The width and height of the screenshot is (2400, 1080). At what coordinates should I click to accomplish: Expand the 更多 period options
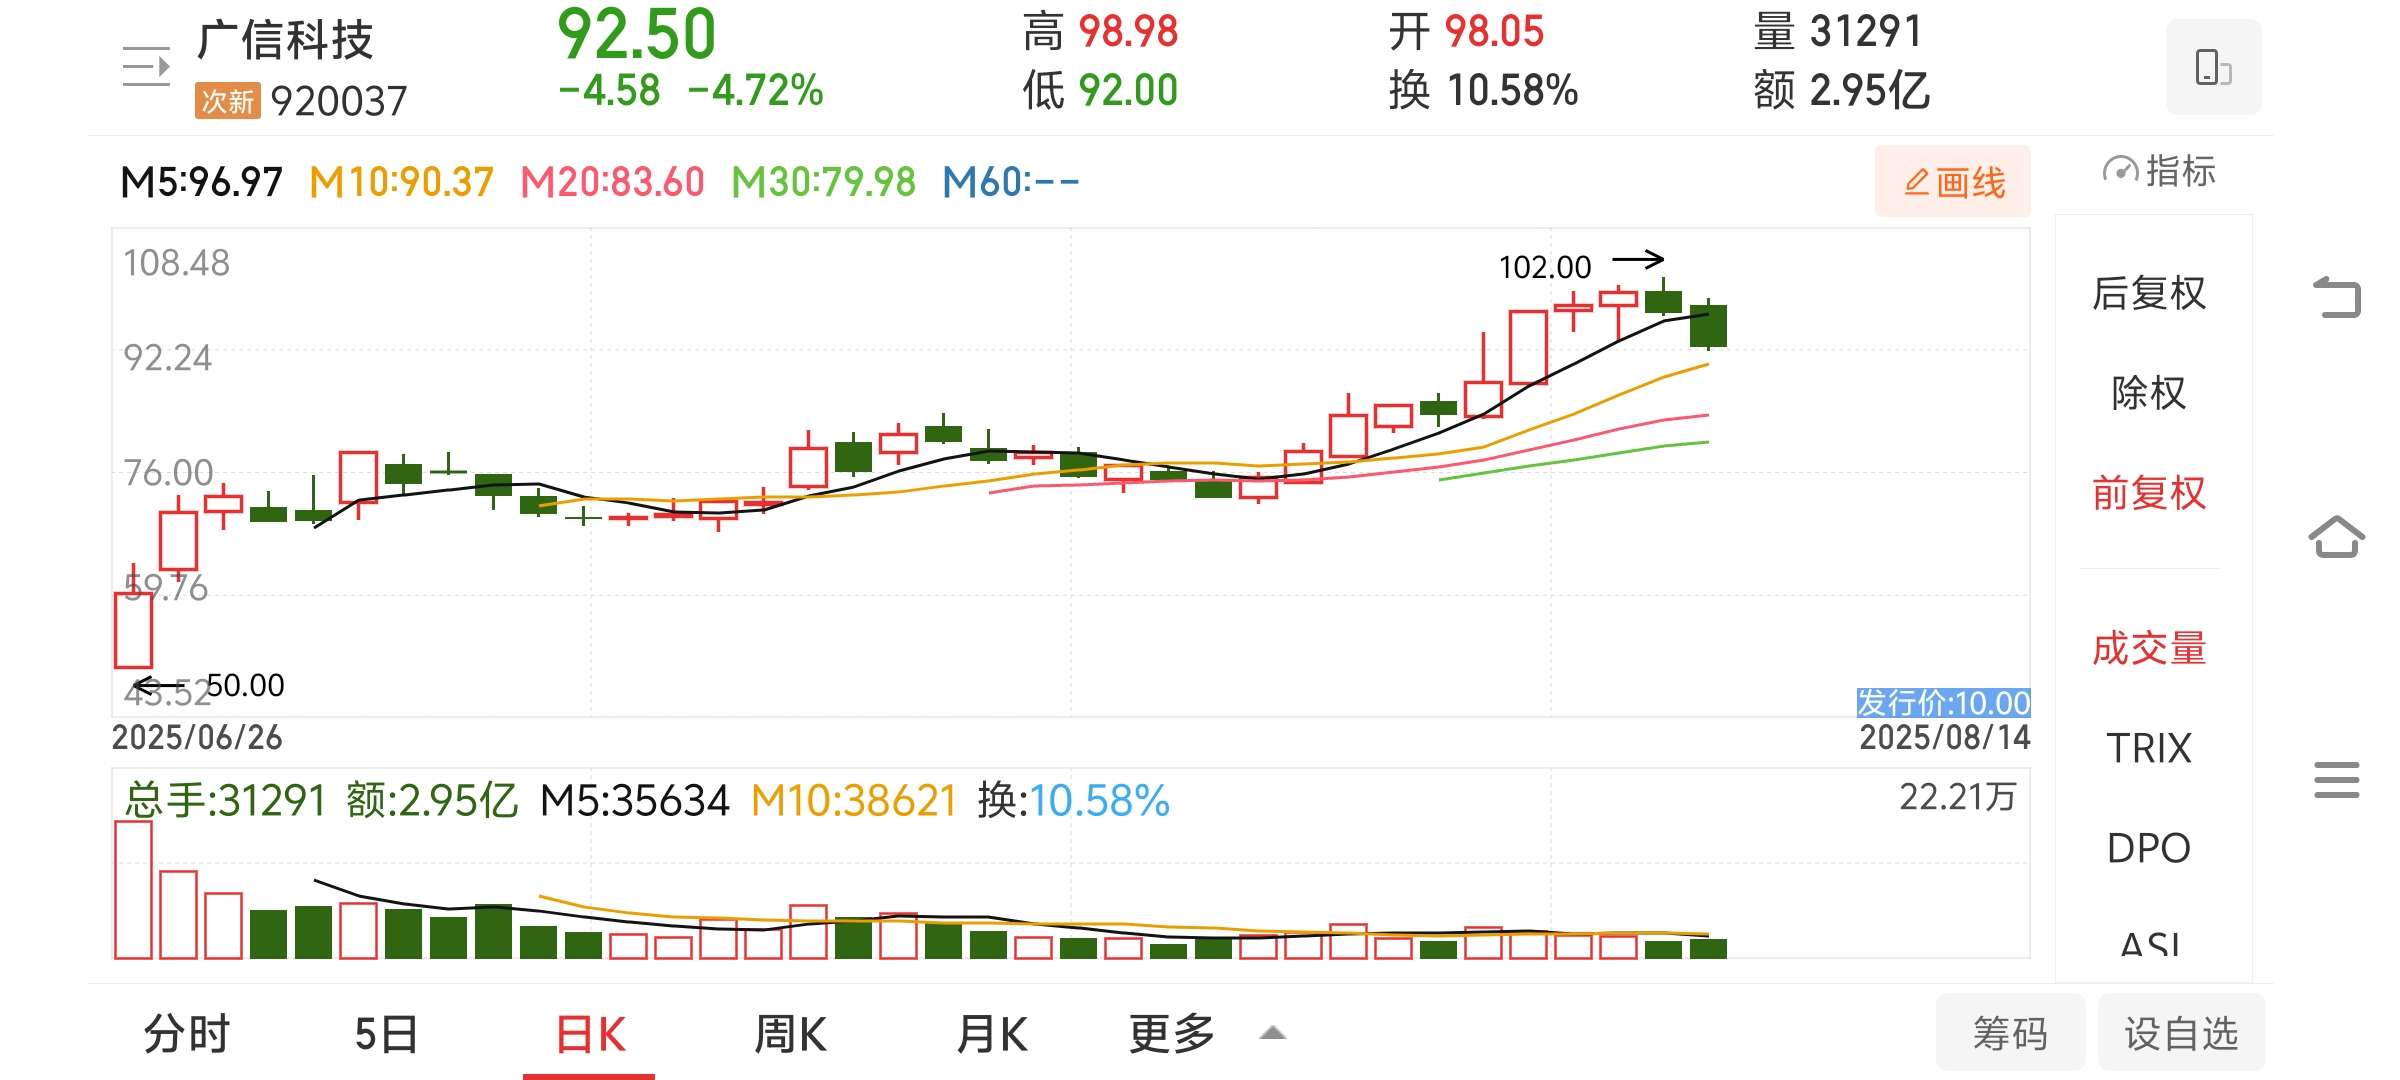click(1172, 1033)
